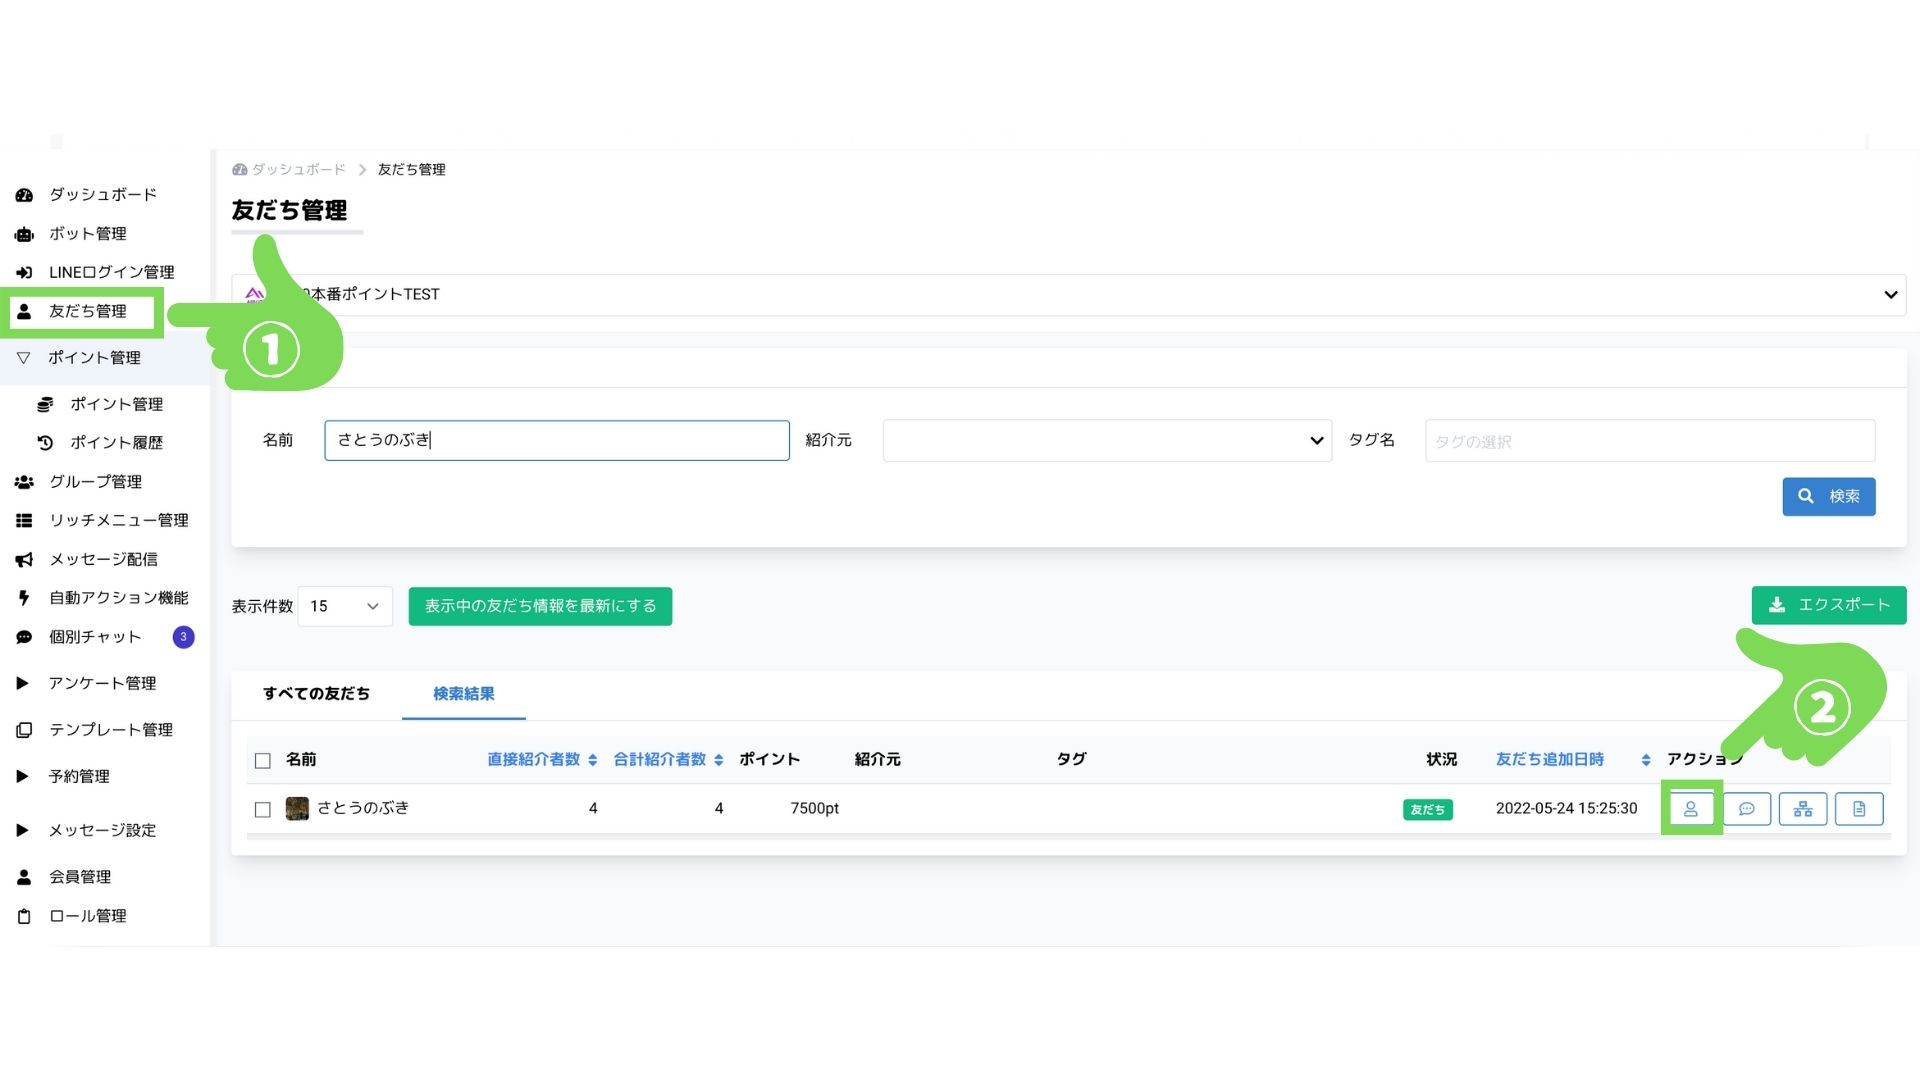Click the タグの選択 tag input field
Viewport: 1920px width, 1080px height.
click(x=1649, y=441)
